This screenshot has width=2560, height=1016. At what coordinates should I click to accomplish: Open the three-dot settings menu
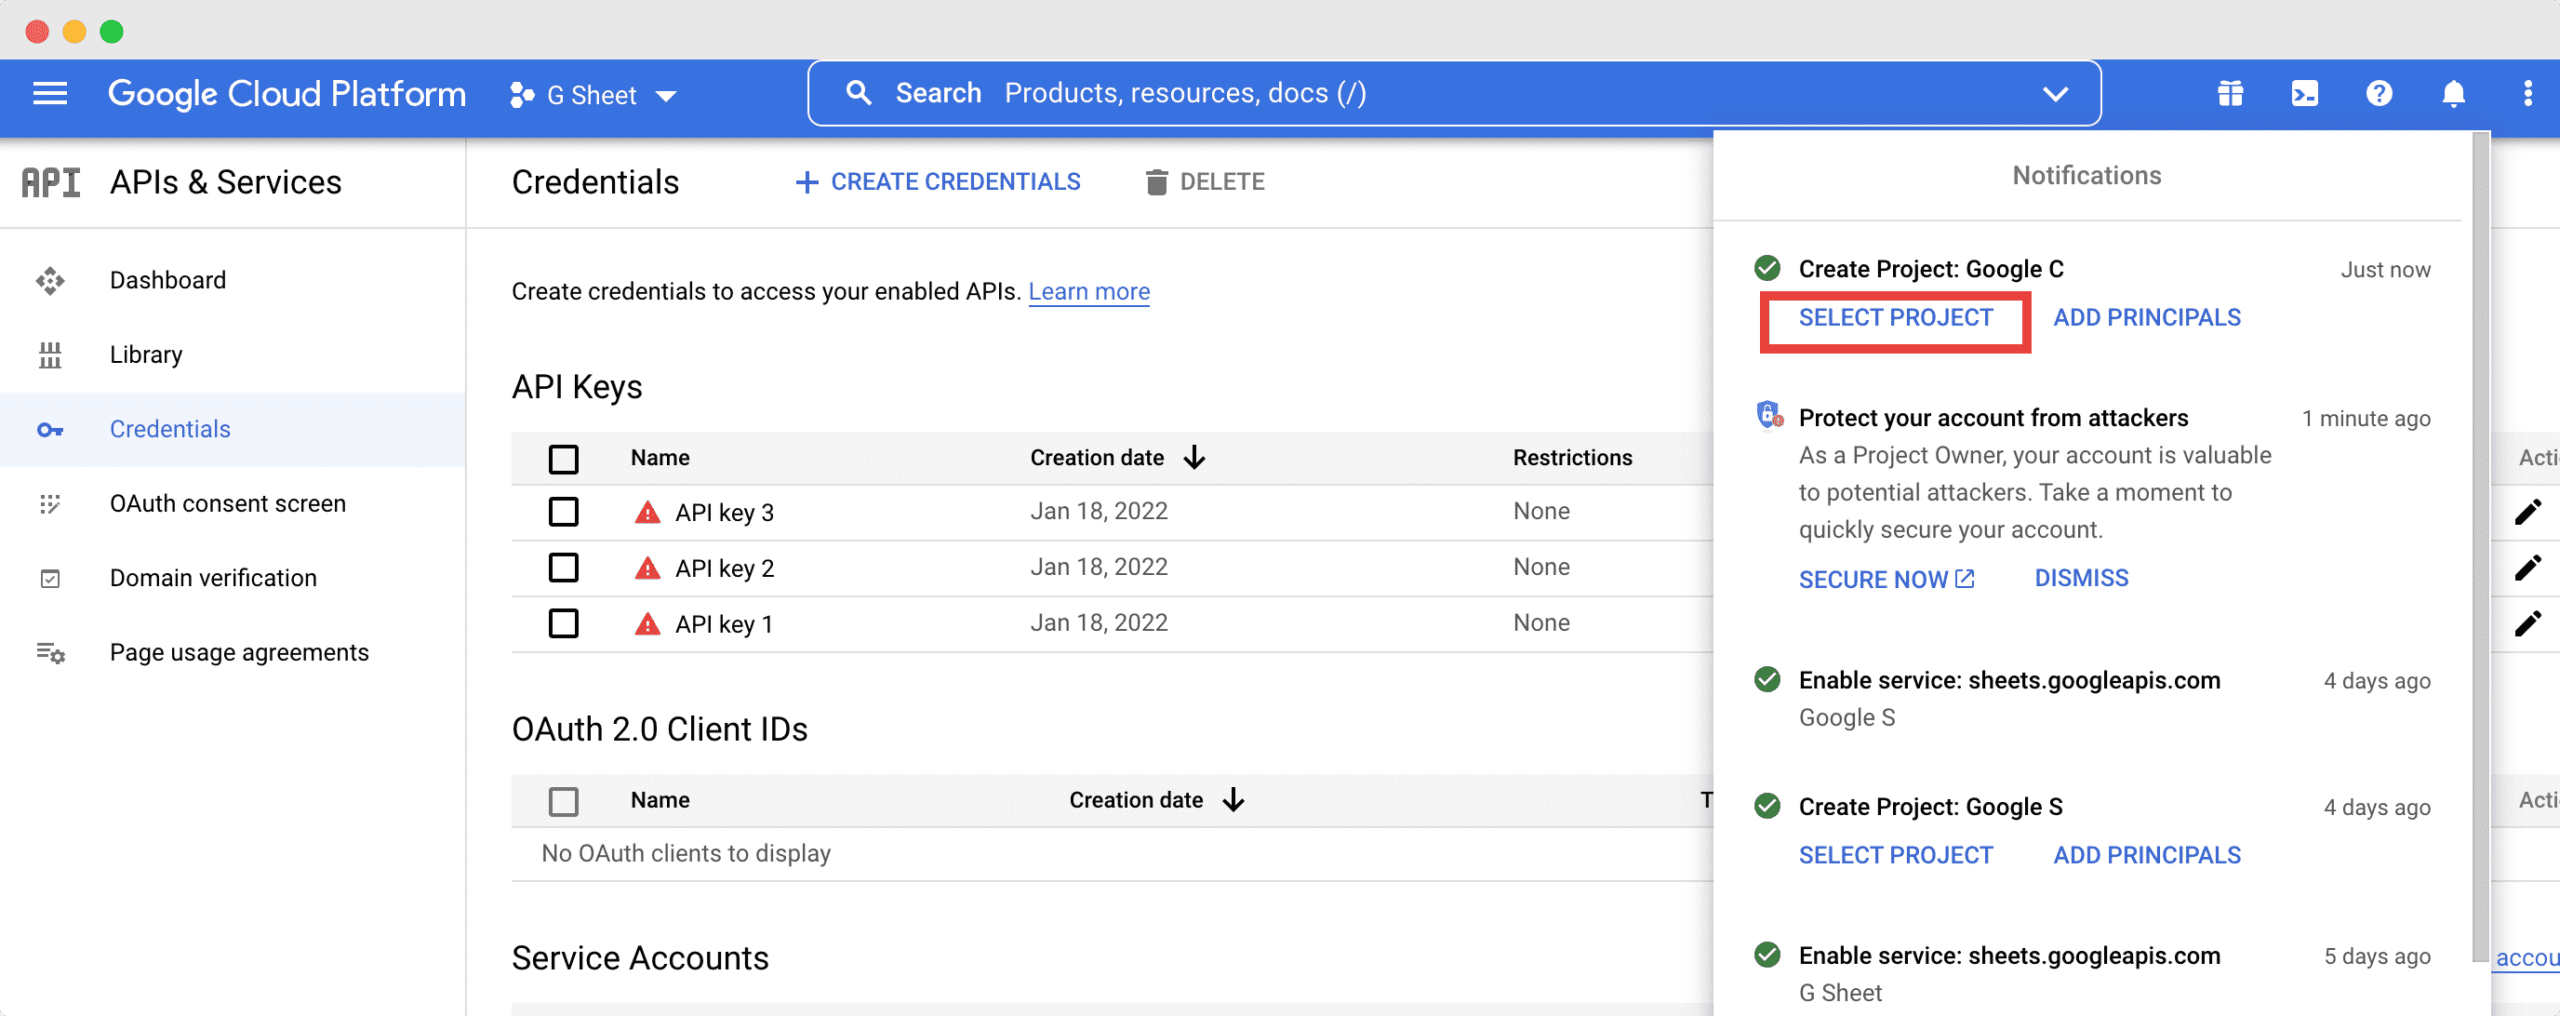click(x=2528, y=94)
